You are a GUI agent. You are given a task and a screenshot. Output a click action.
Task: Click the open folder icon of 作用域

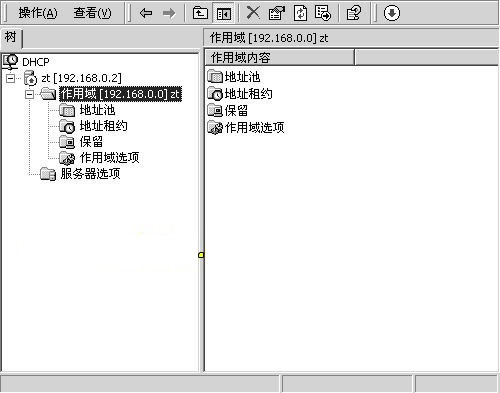point(48,94)
